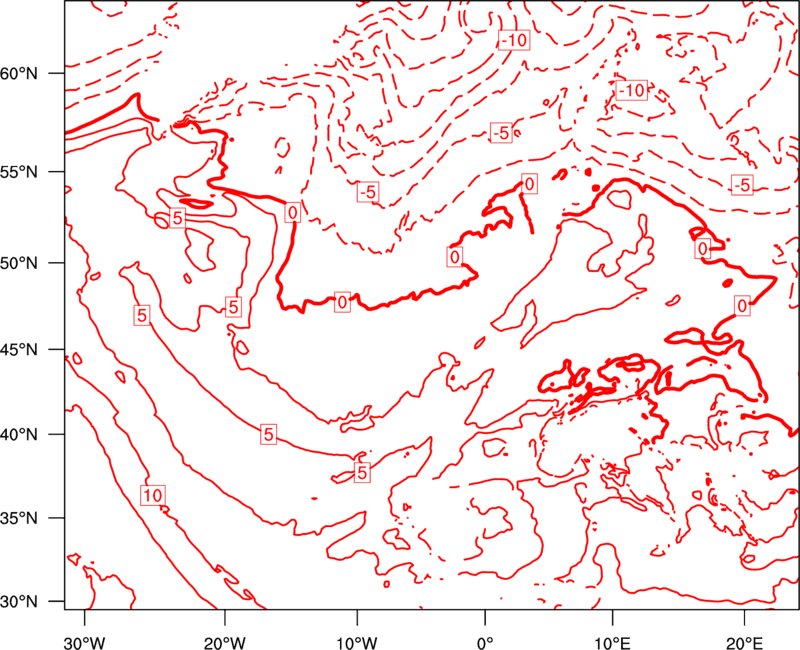Image resolution: width=800 pixels, height=650 pixels.
Task: Pick the 20°E longitude axis label
Action: click(x=744, y=642)
